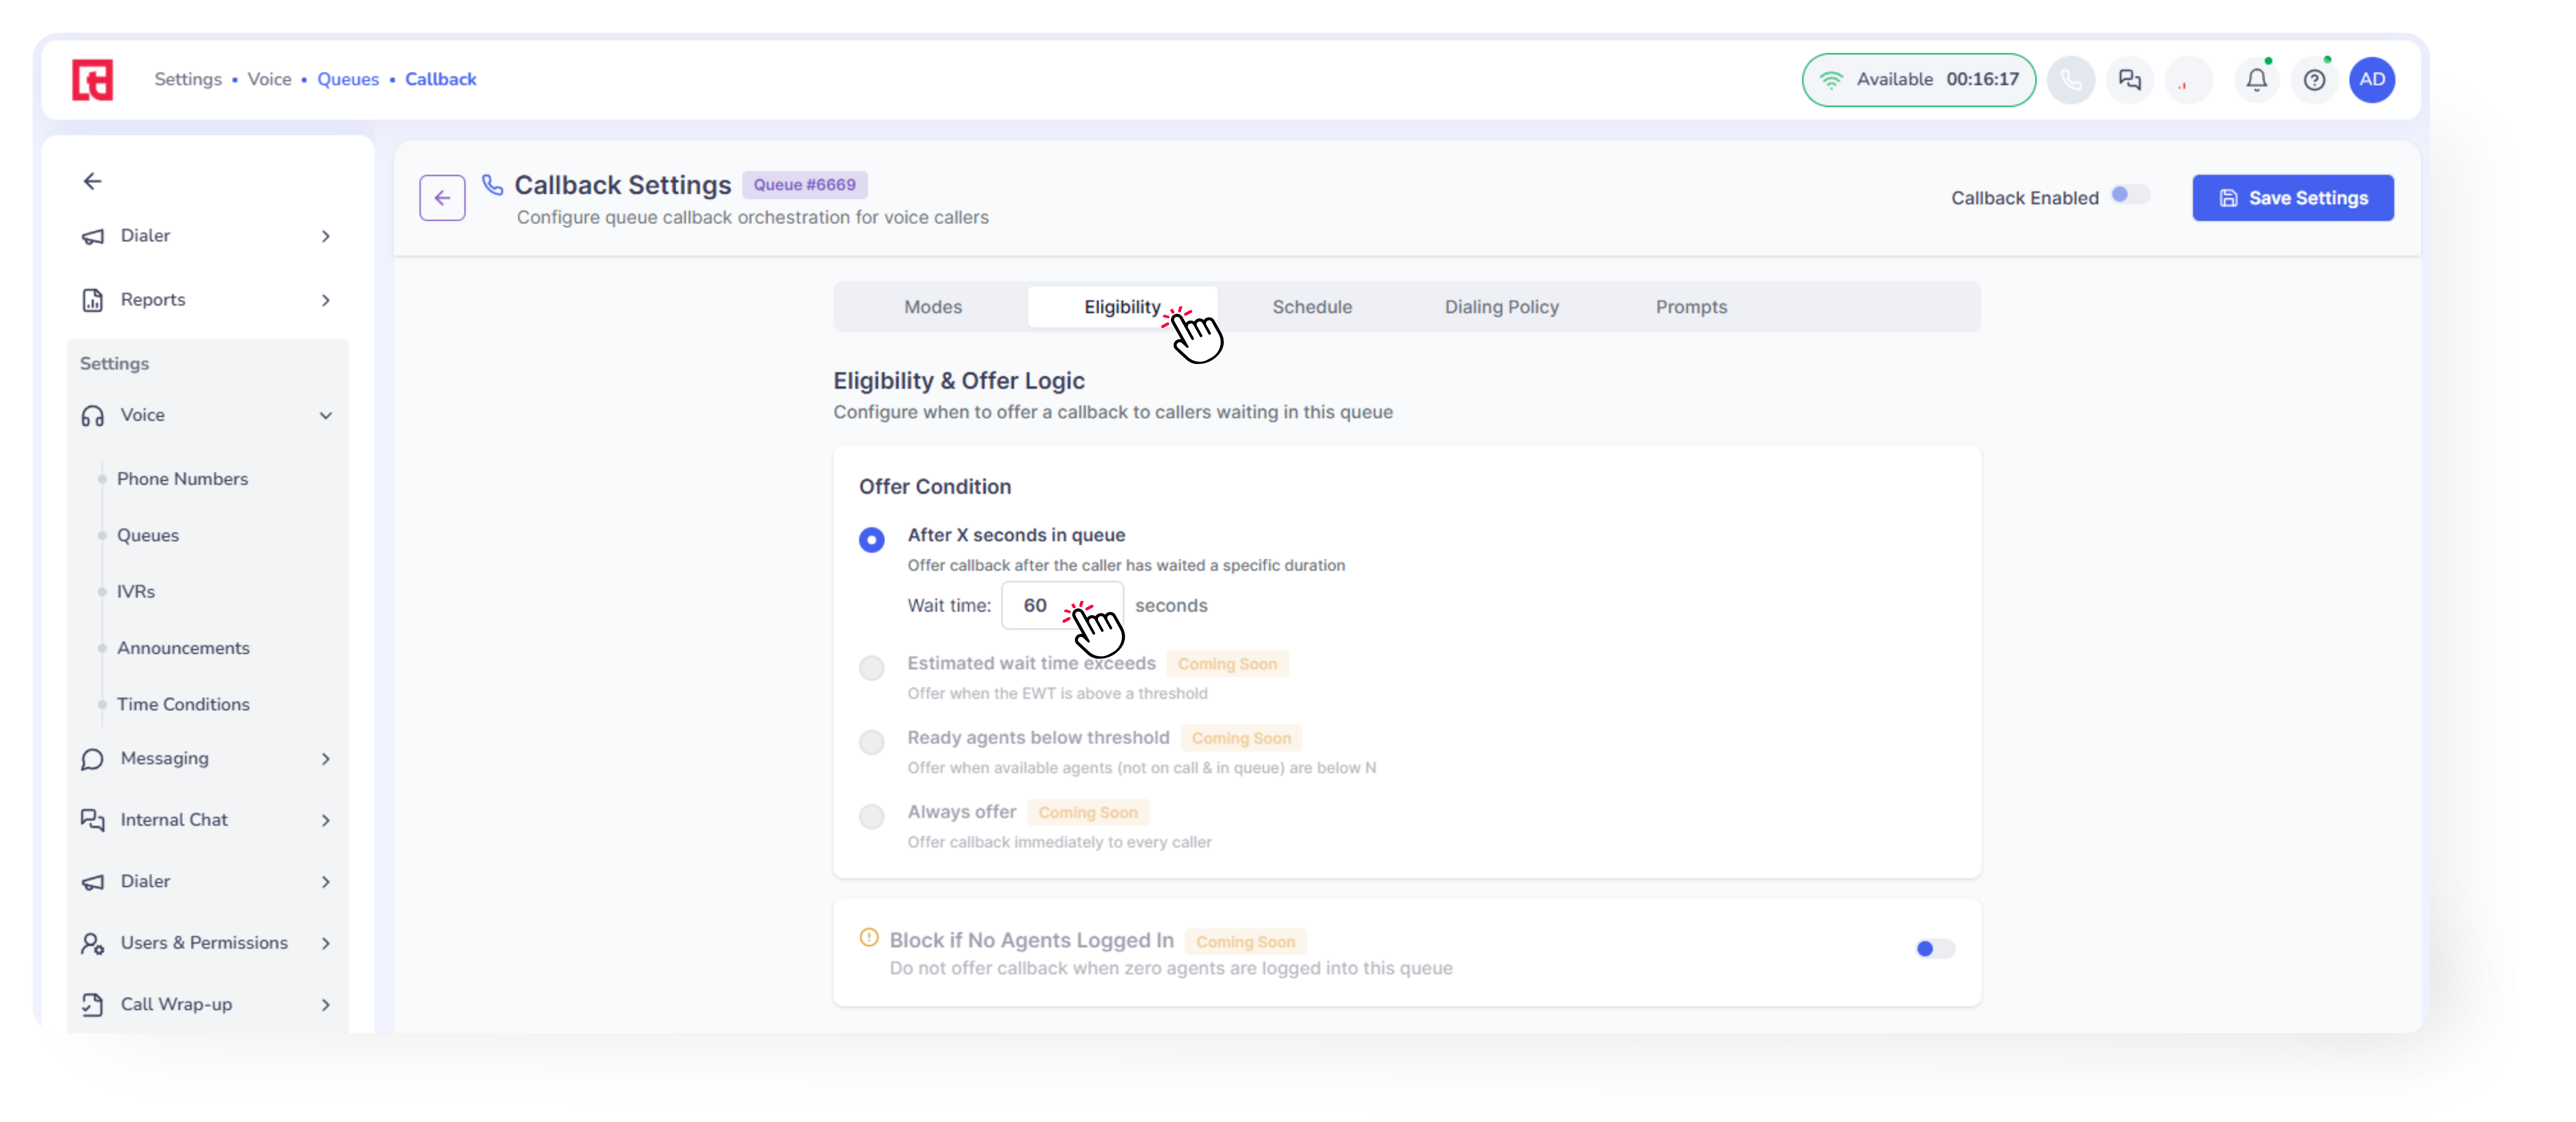
Task: Expand the Users & Permissions section
Action: (205, 943)
